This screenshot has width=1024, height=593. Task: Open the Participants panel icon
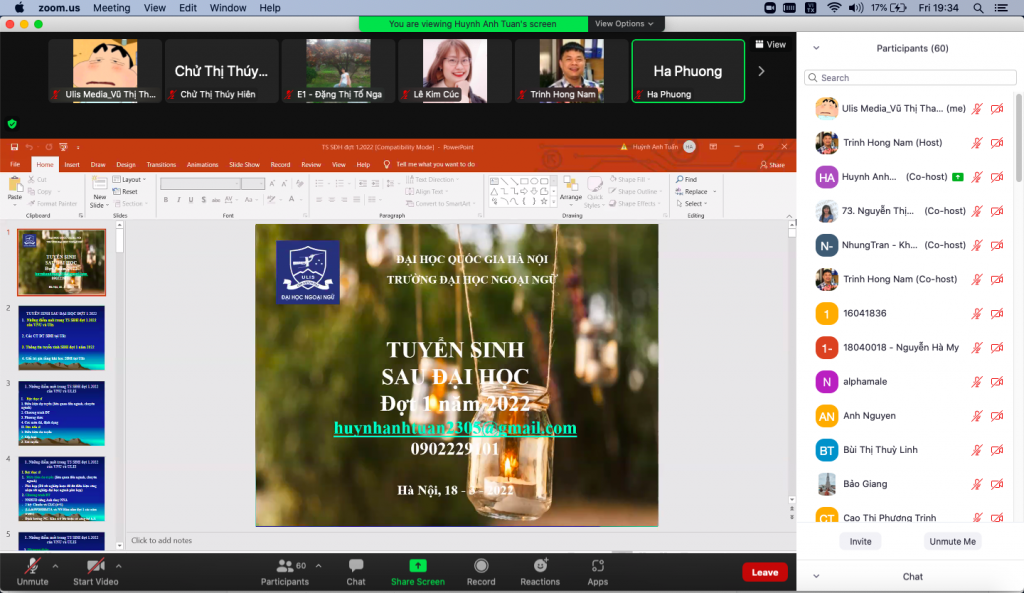(285, 566)
